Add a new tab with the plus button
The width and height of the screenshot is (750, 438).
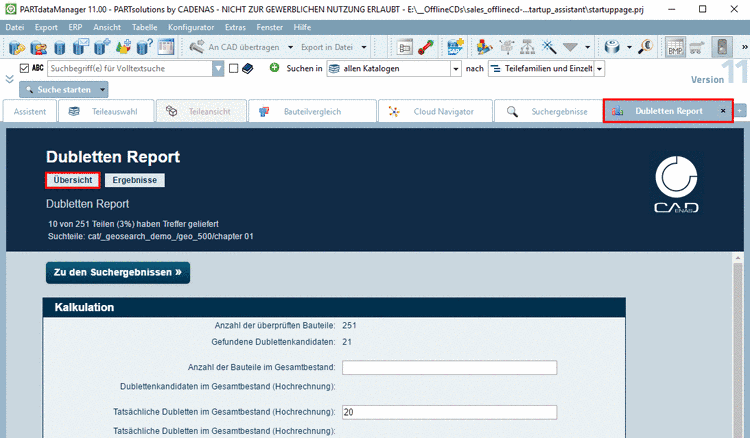740,111
